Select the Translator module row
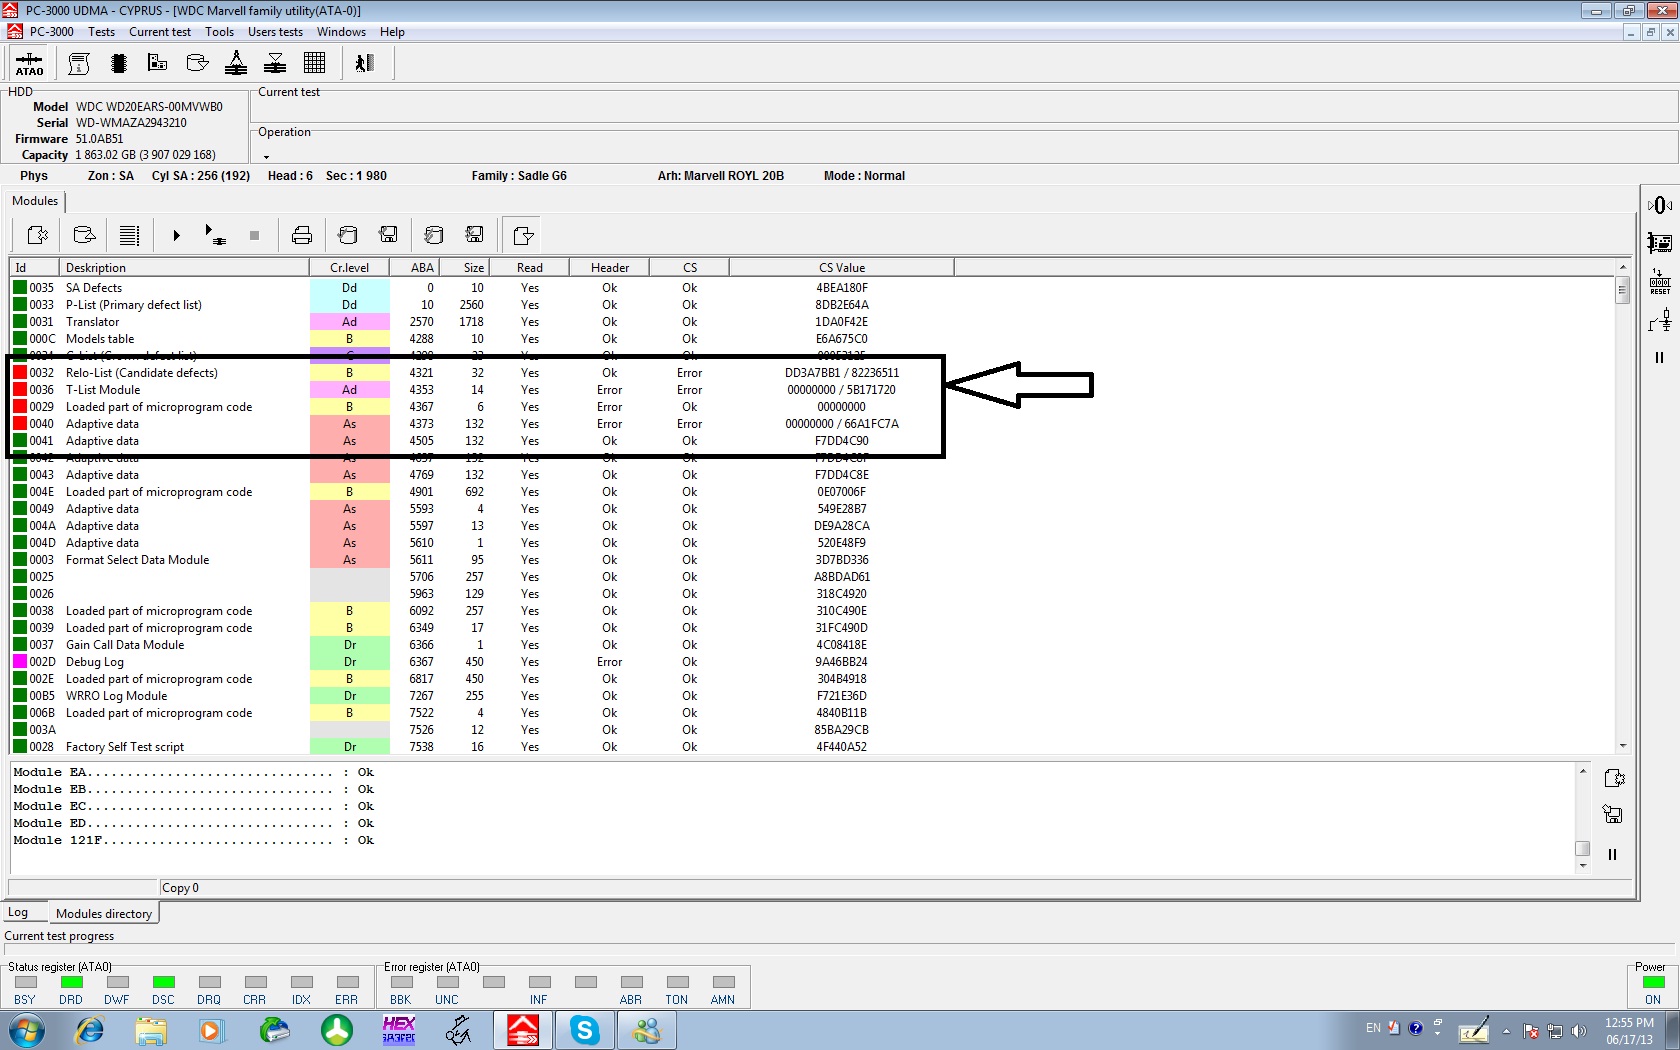 (x=483, y=322)
